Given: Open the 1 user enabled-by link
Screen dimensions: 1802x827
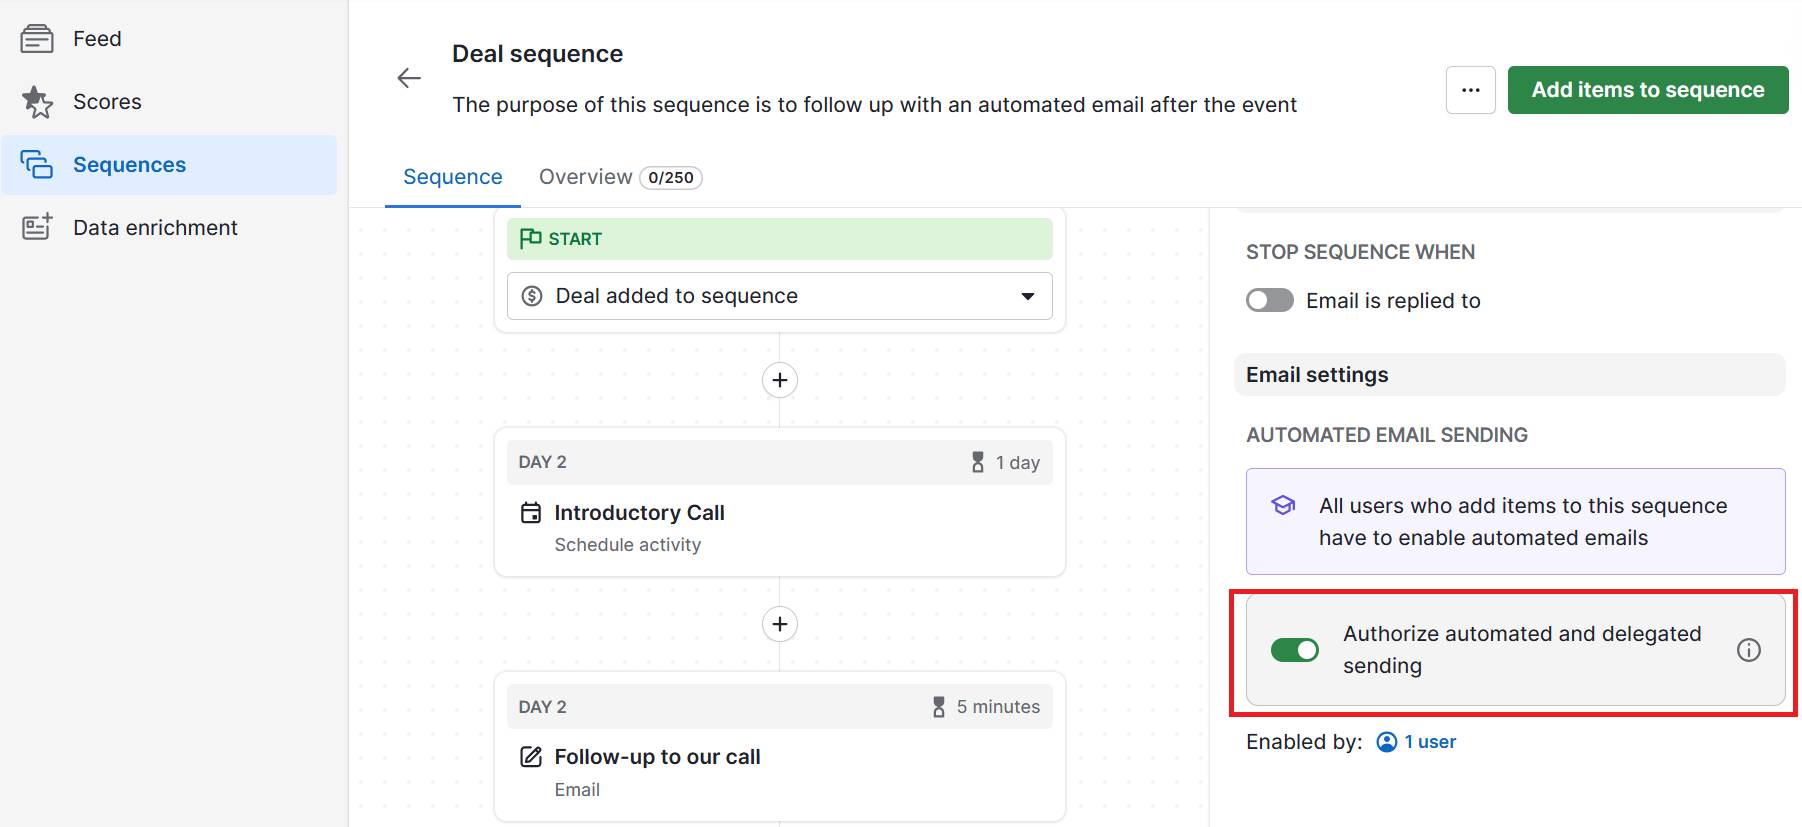Looking at the screenshot, I should [1429, 741].
